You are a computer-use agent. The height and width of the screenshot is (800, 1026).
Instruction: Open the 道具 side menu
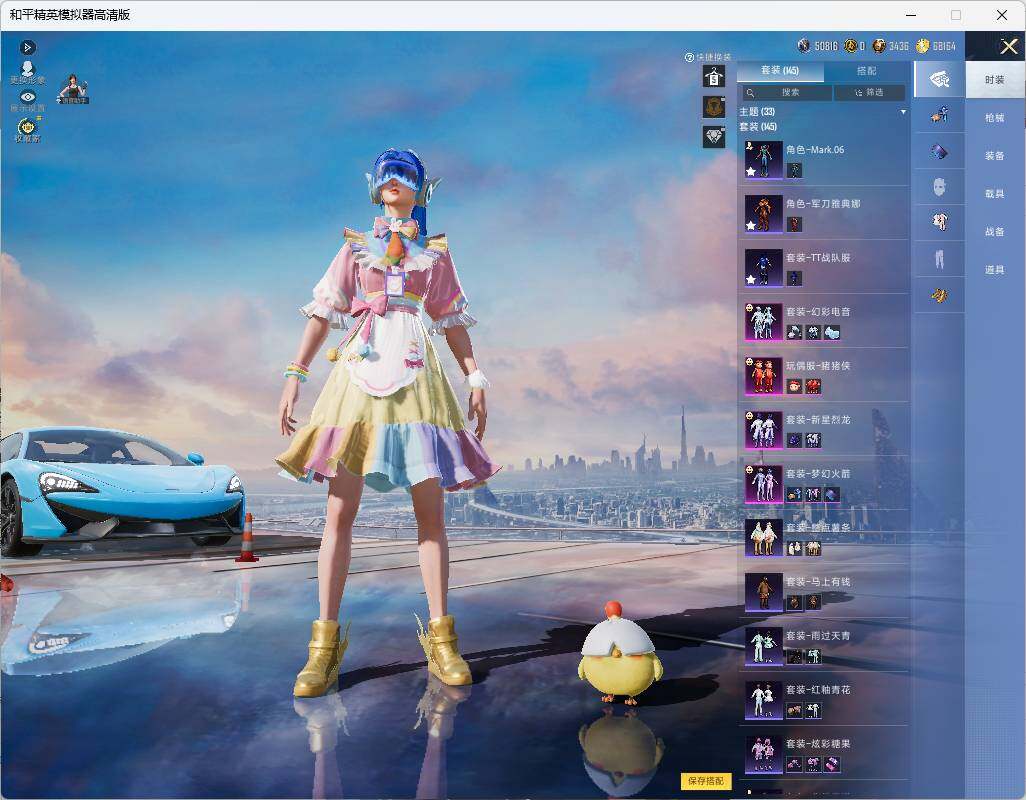click(995, 270)
